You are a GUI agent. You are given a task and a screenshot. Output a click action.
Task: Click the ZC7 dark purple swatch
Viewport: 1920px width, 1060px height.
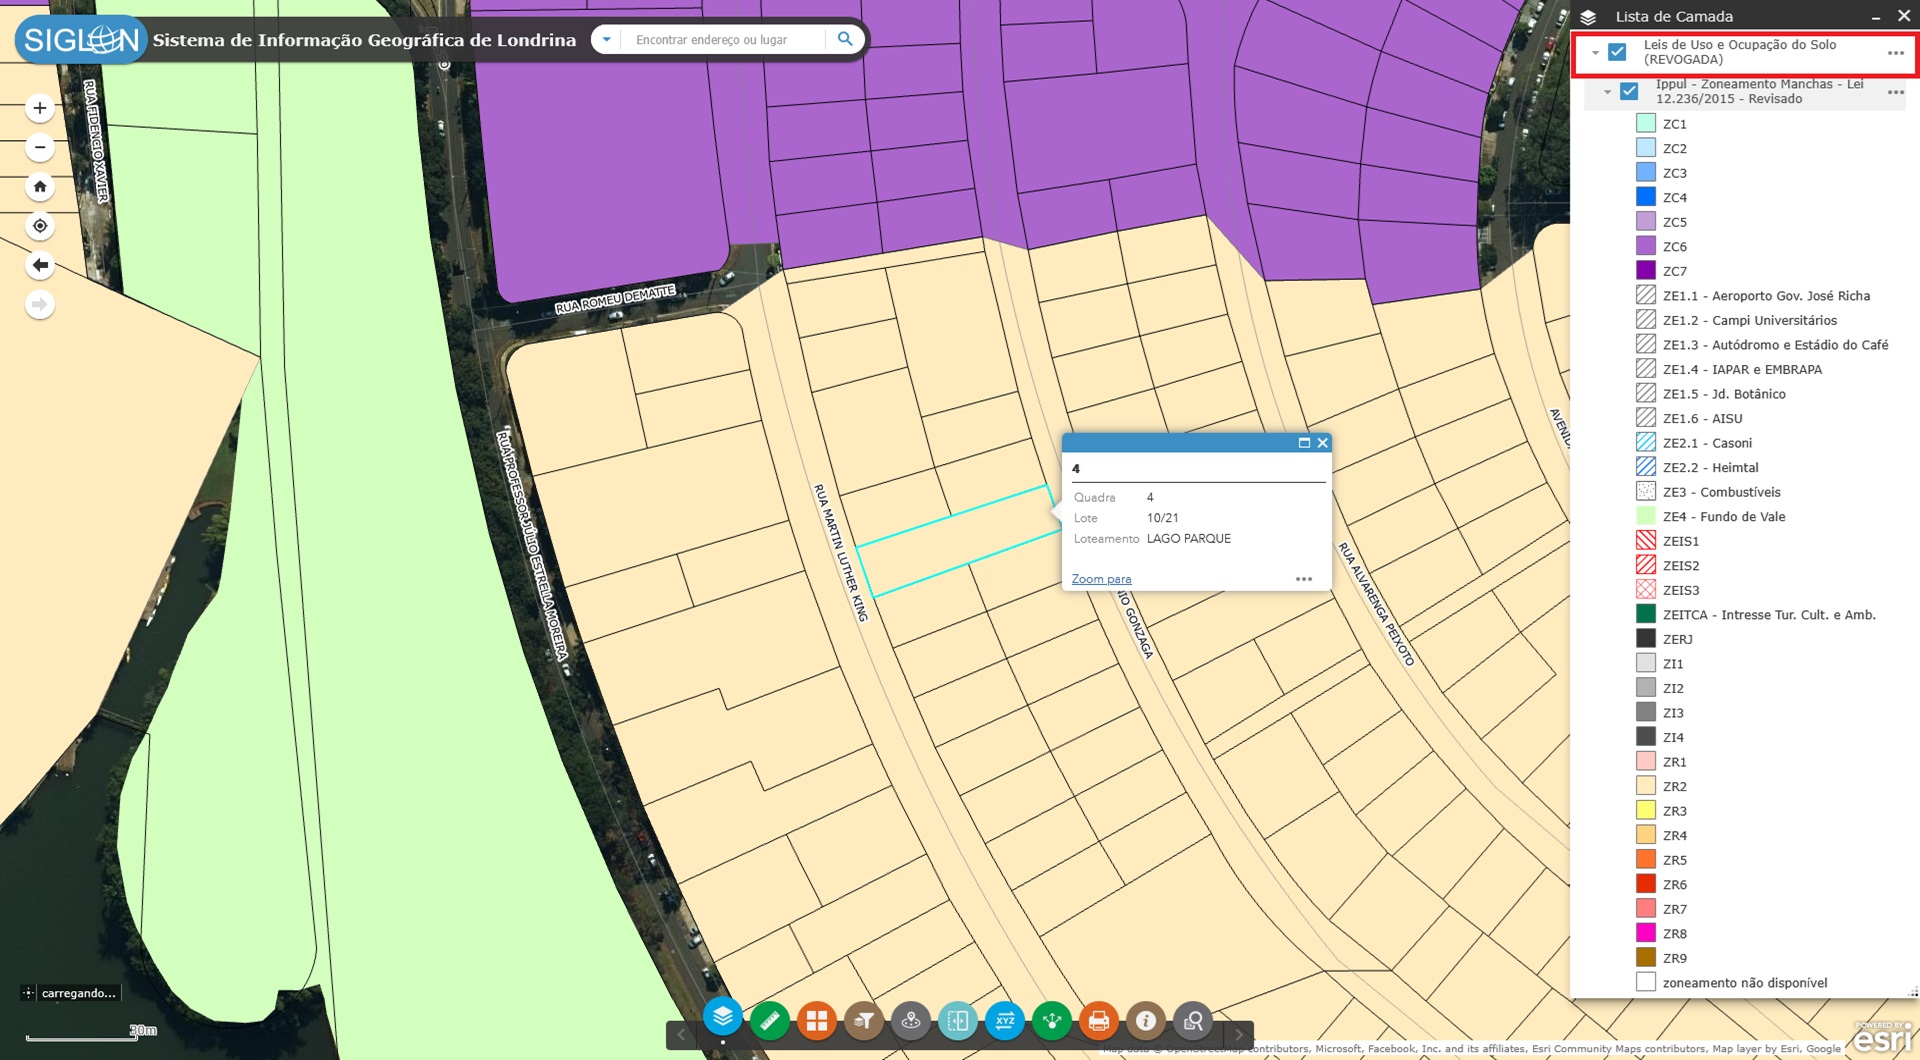click(1646, 270)
